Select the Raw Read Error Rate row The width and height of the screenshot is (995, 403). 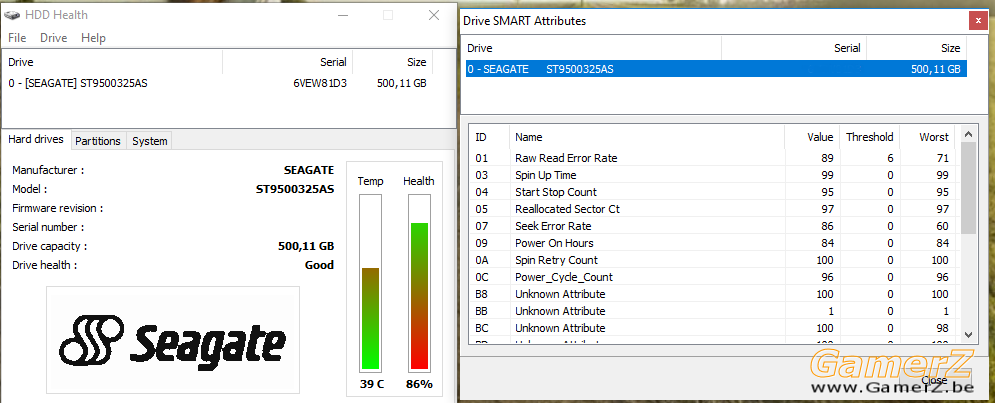coord(715,158)
